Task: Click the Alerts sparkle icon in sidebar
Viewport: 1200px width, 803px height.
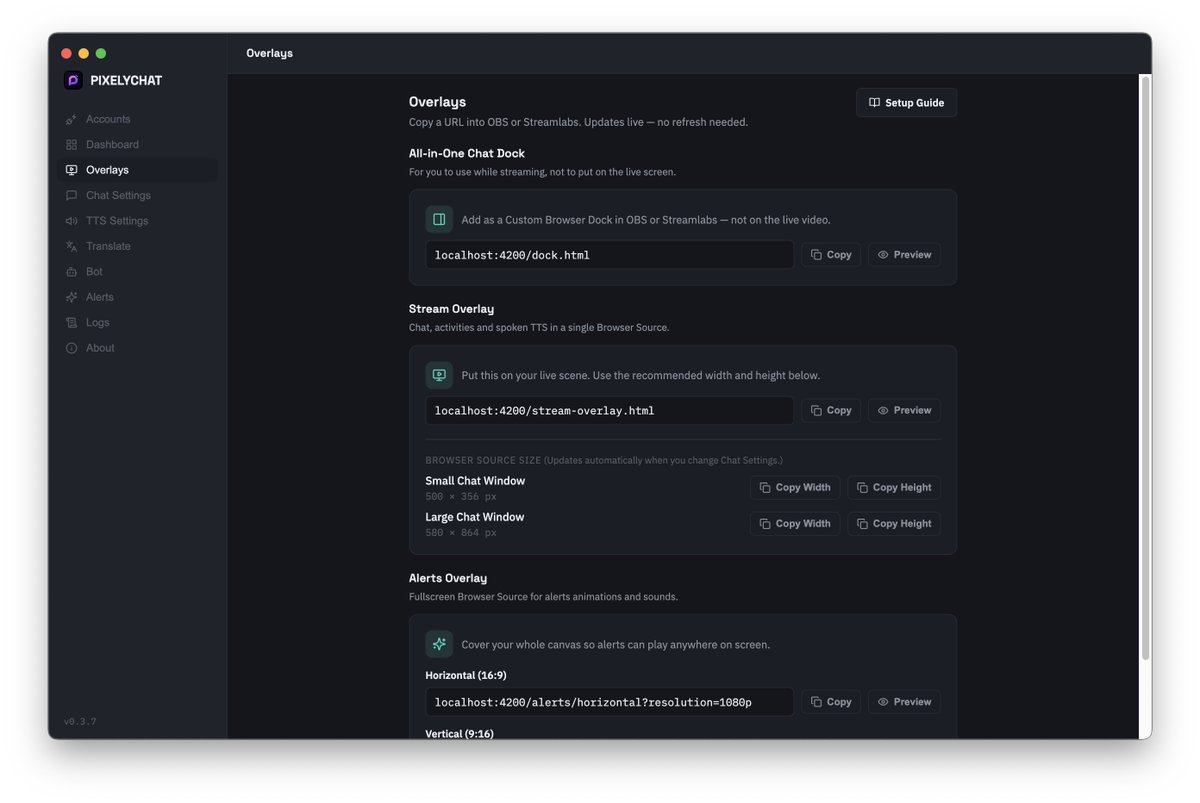Action: point(71,297)
